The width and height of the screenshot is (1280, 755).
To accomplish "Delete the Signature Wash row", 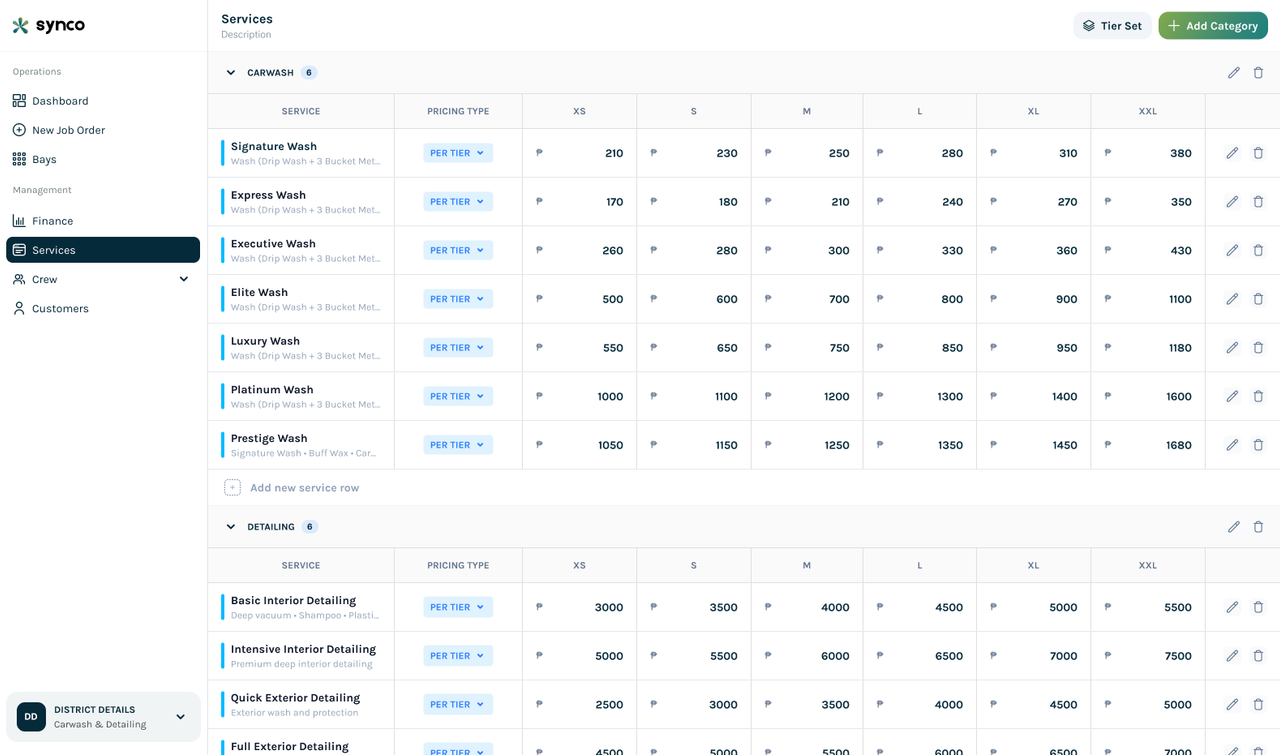I will (1258, 153).
